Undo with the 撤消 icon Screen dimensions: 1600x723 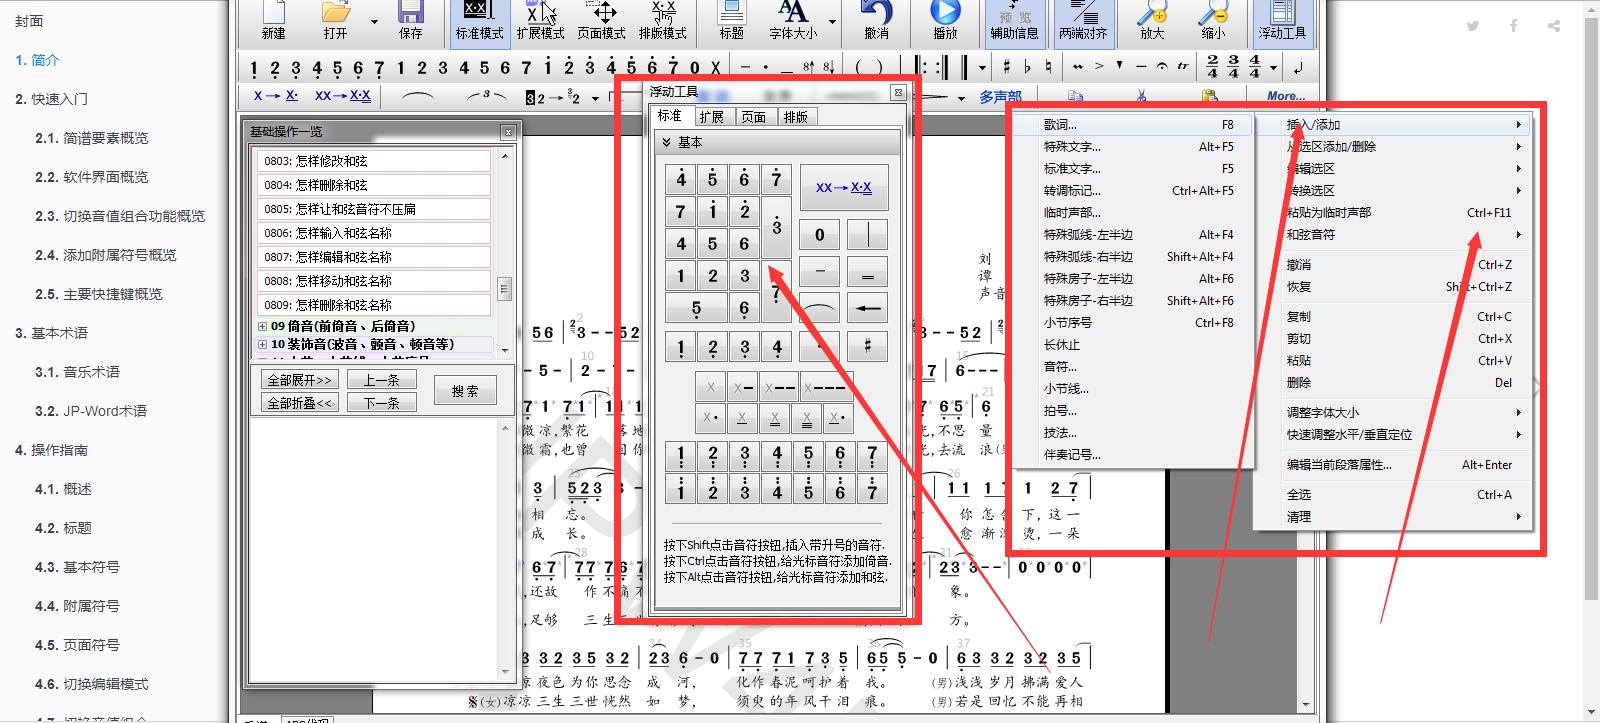tap(877, 21)
